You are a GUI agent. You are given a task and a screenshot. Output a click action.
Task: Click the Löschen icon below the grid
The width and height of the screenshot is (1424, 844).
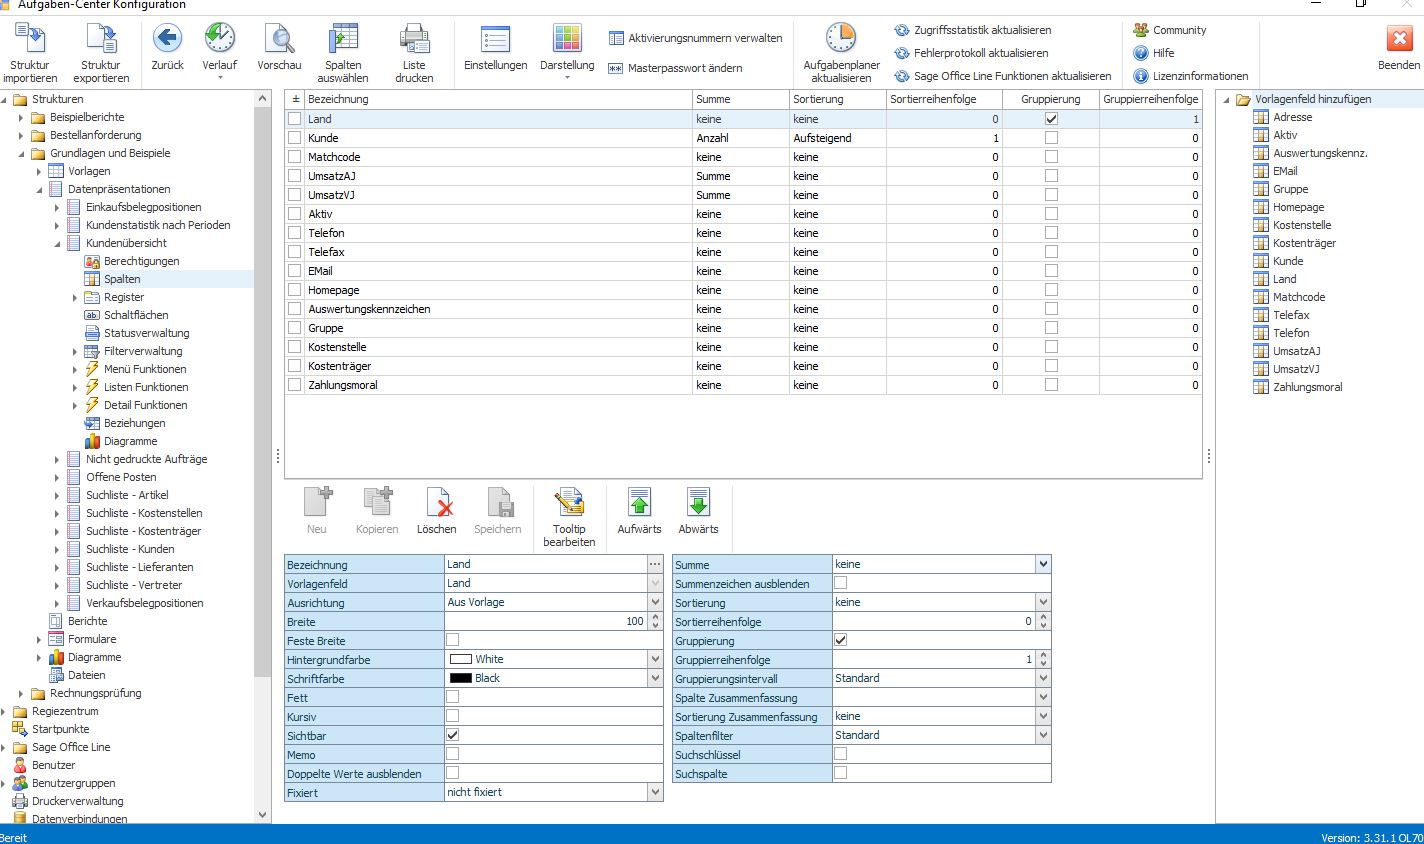(x=437, y=503)
